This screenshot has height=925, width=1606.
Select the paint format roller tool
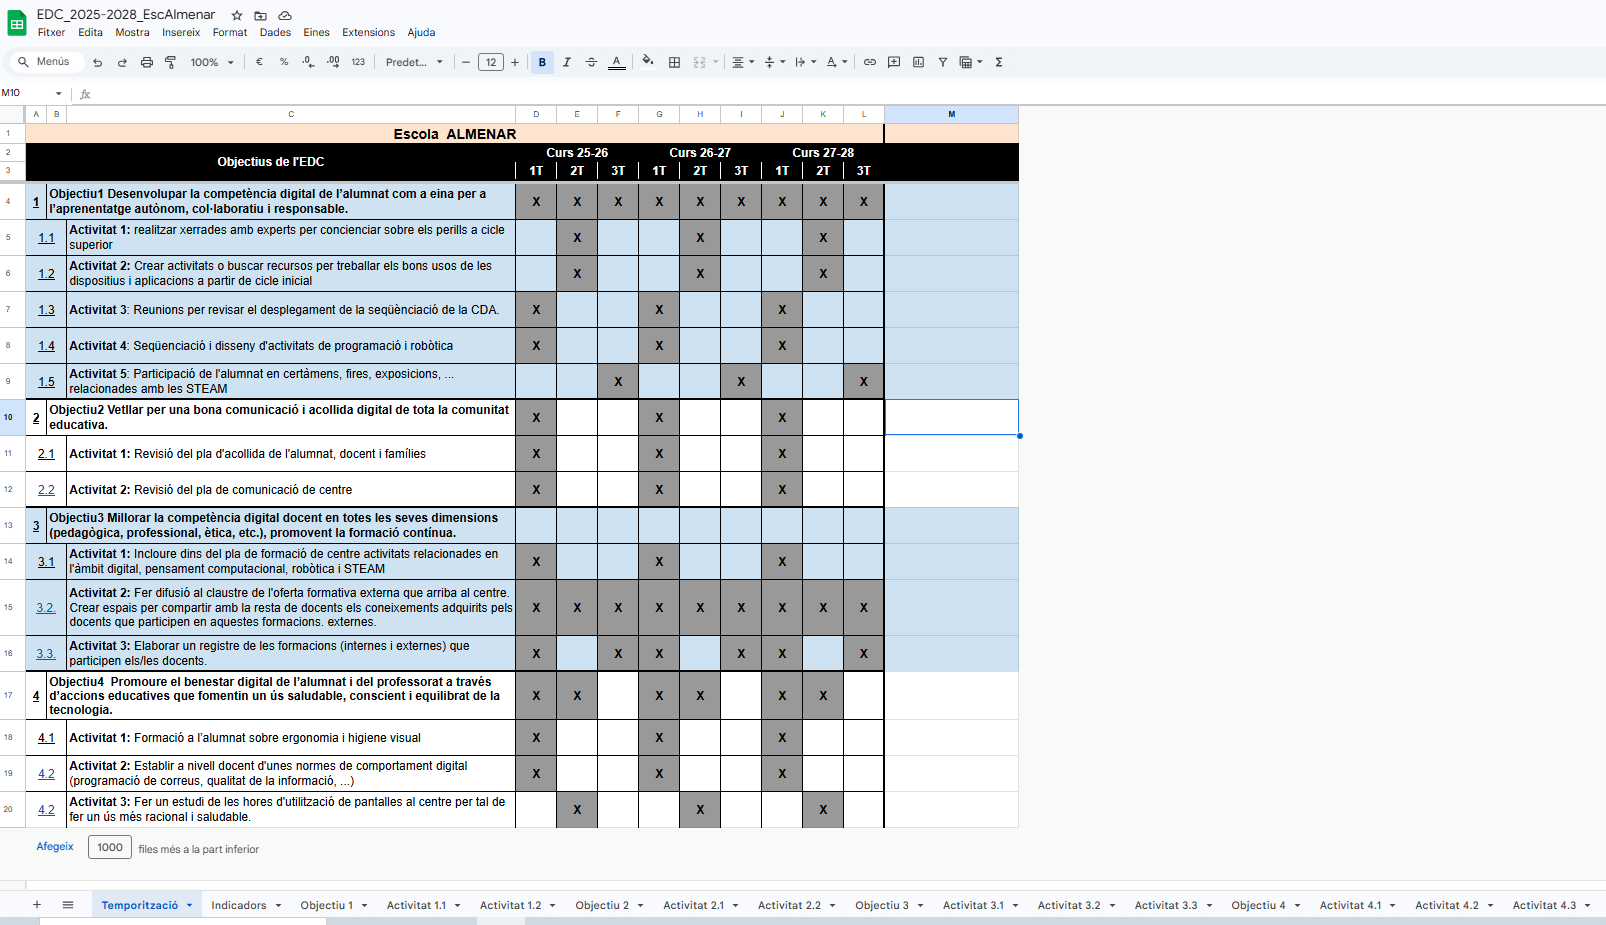pos(170,62)
